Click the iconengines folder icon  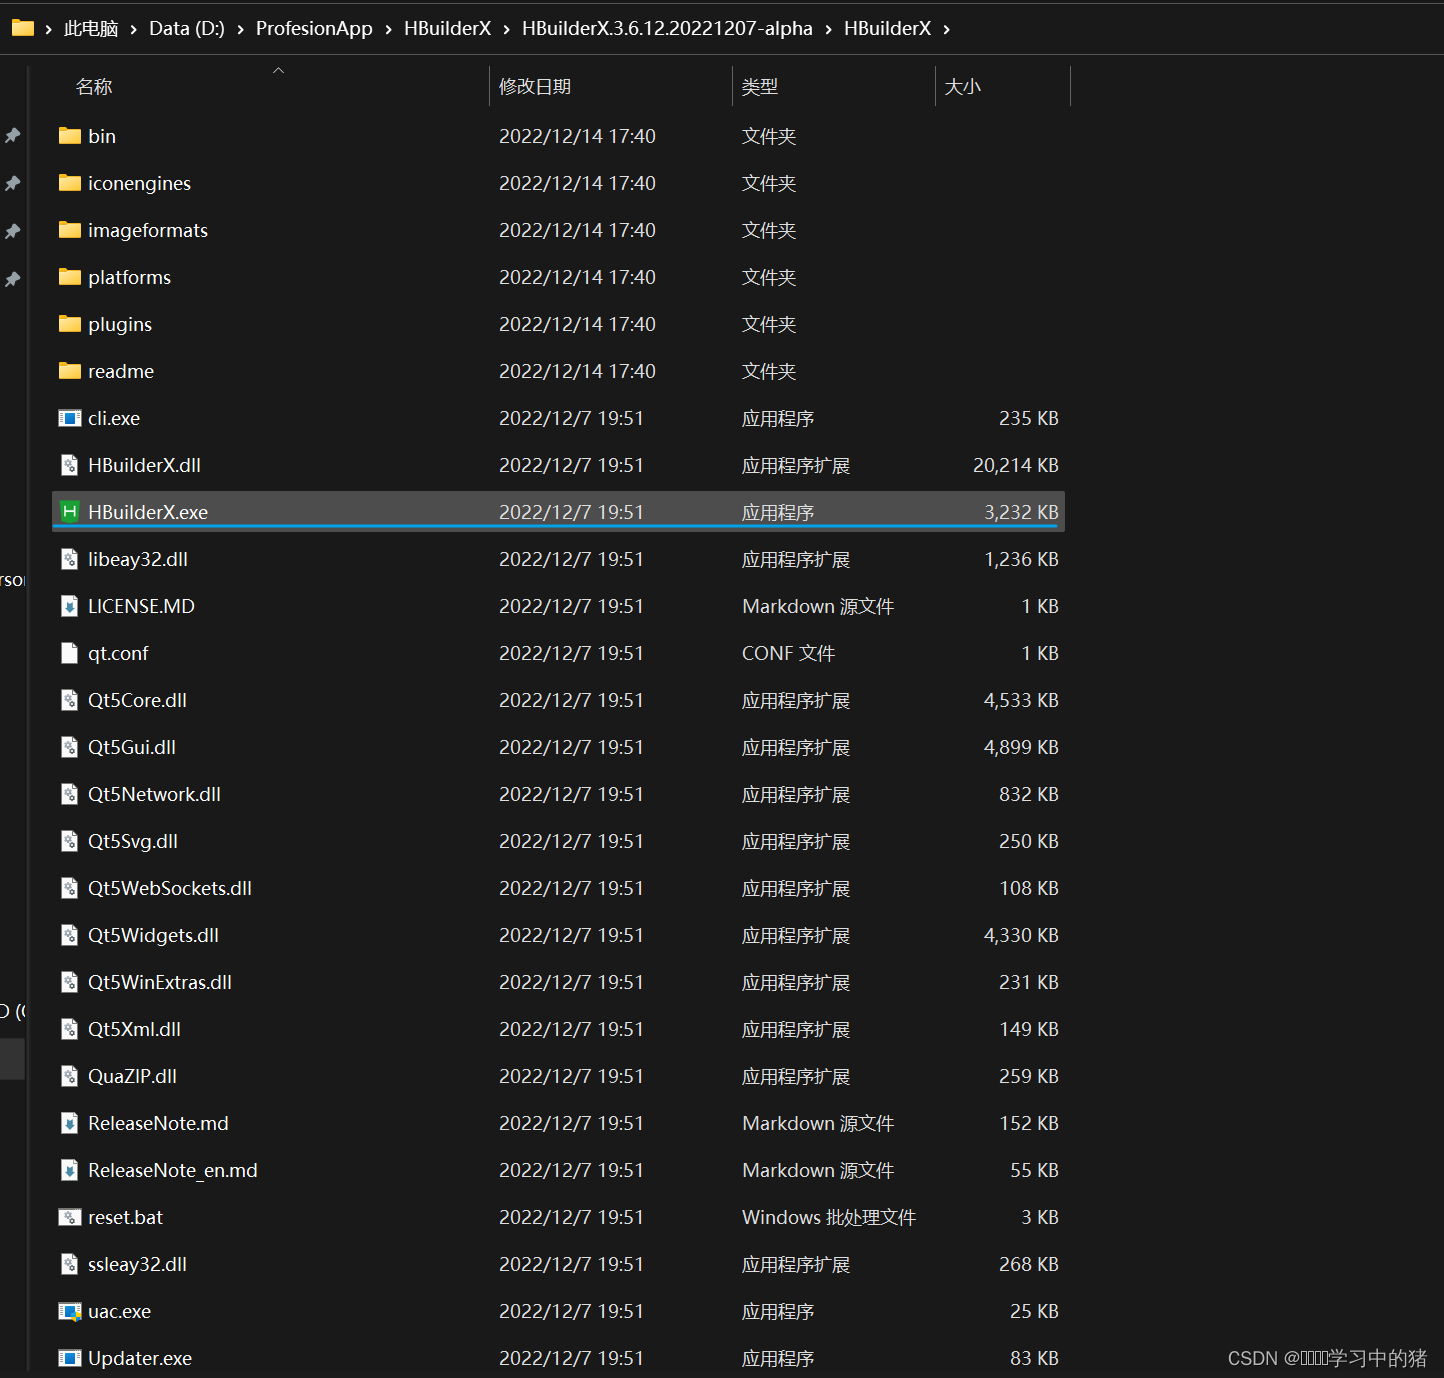click(x=70, y=183)
